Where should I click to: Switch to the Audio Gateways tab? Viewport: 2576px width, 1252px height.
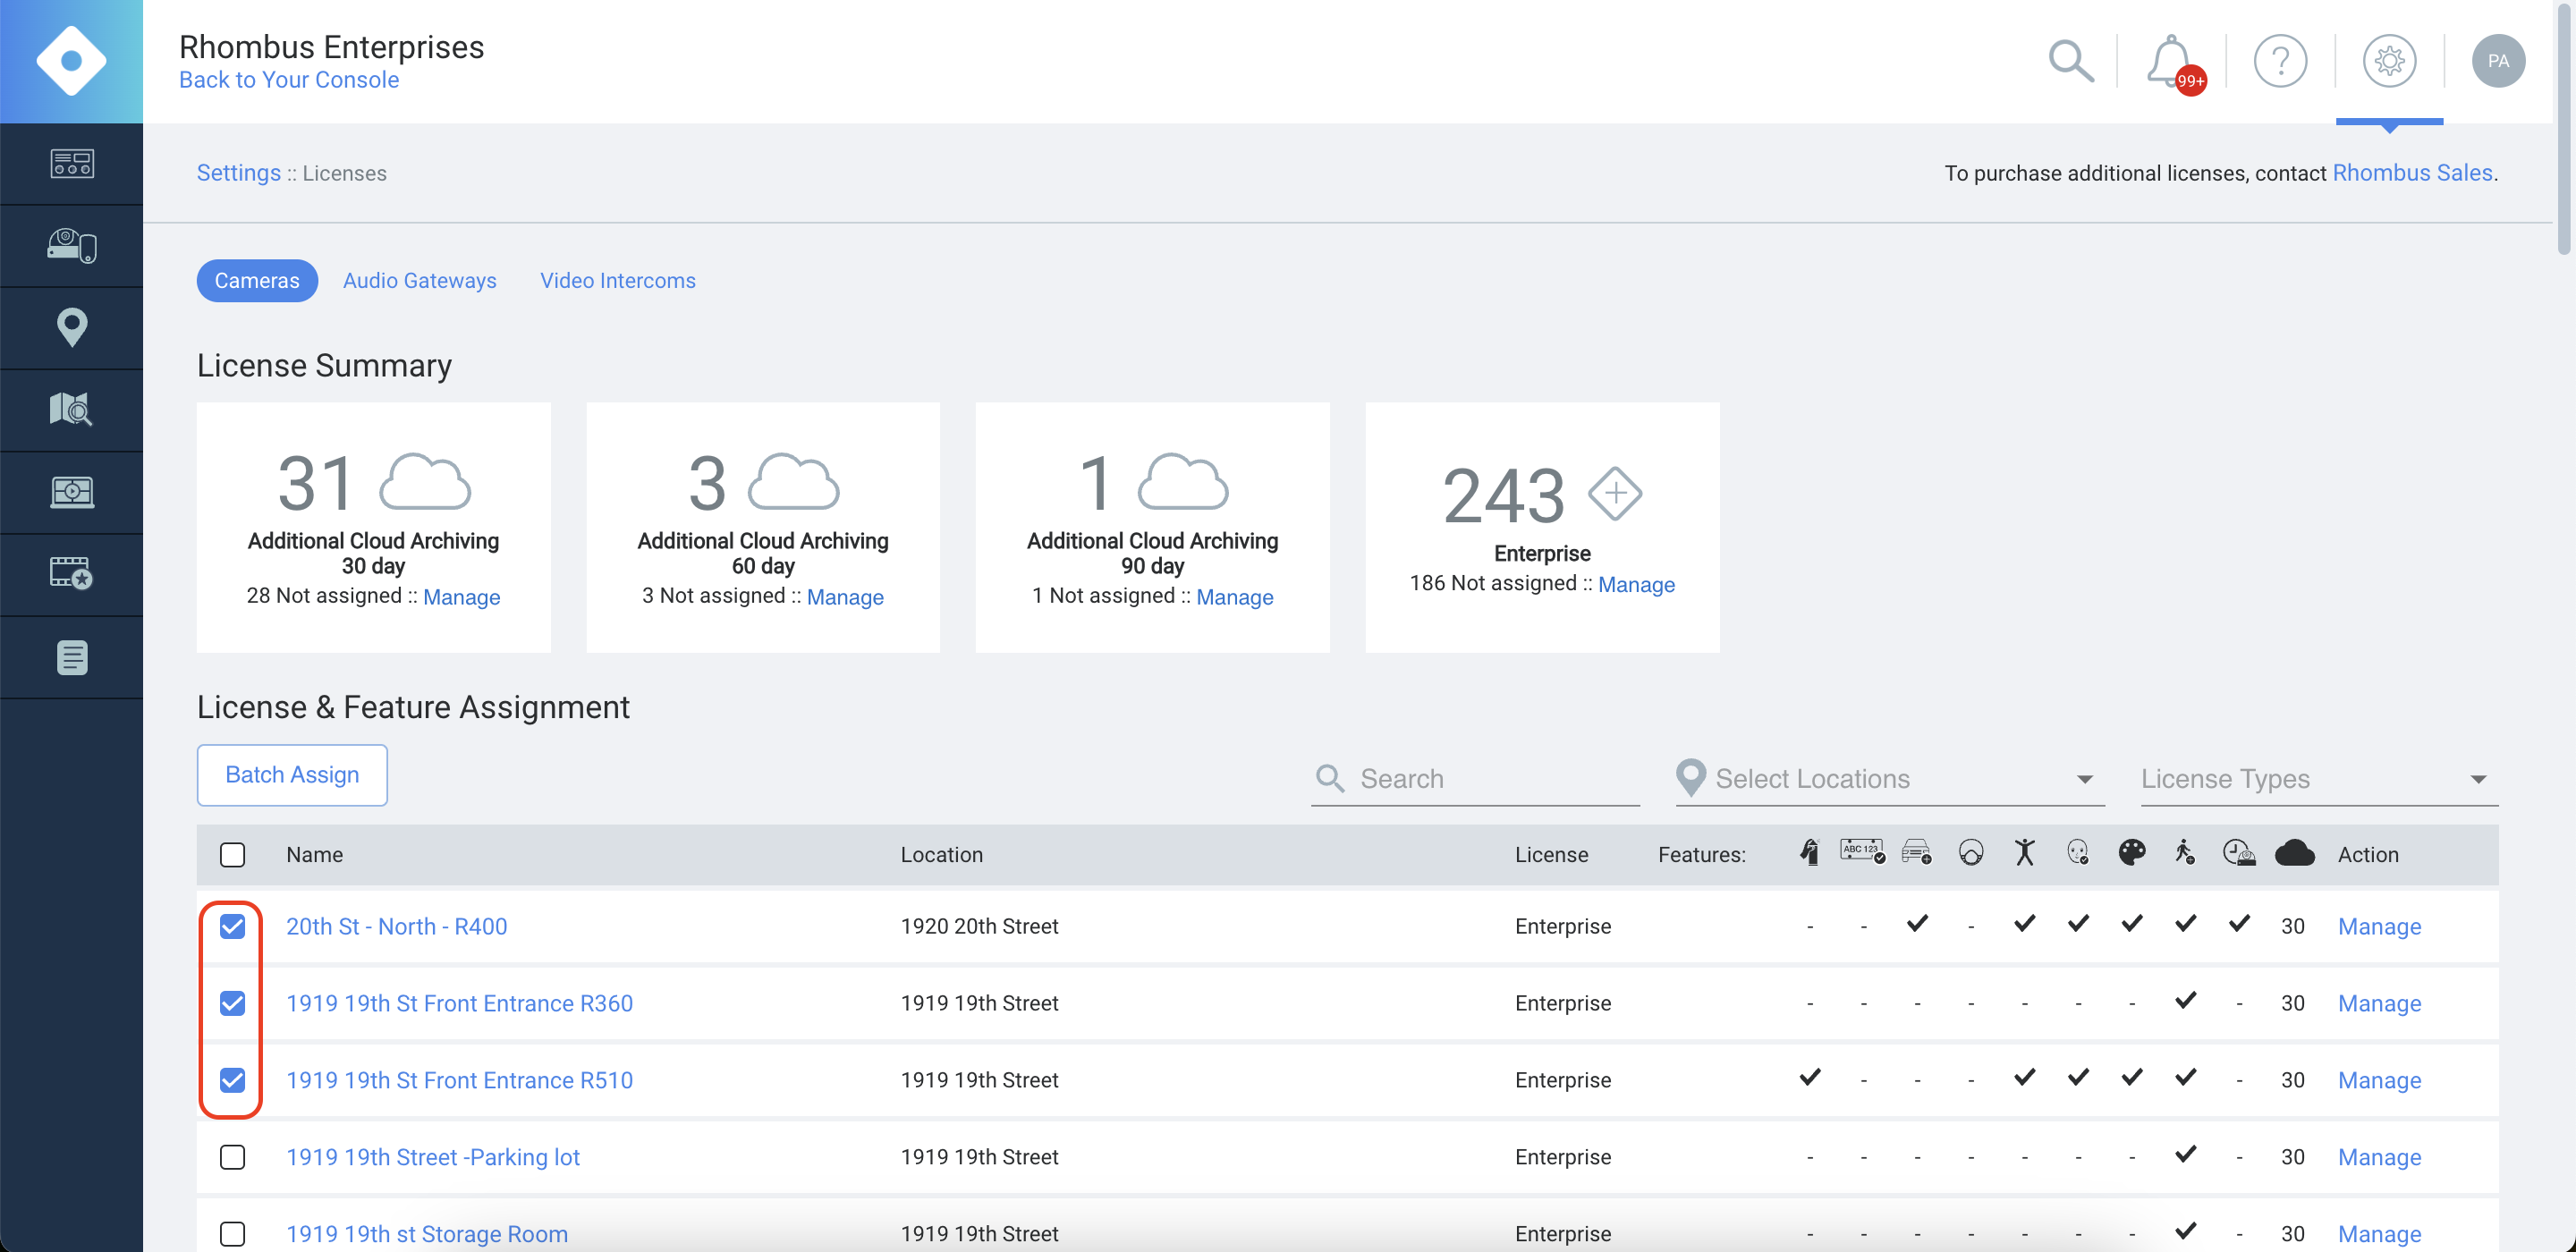[419, 280]
